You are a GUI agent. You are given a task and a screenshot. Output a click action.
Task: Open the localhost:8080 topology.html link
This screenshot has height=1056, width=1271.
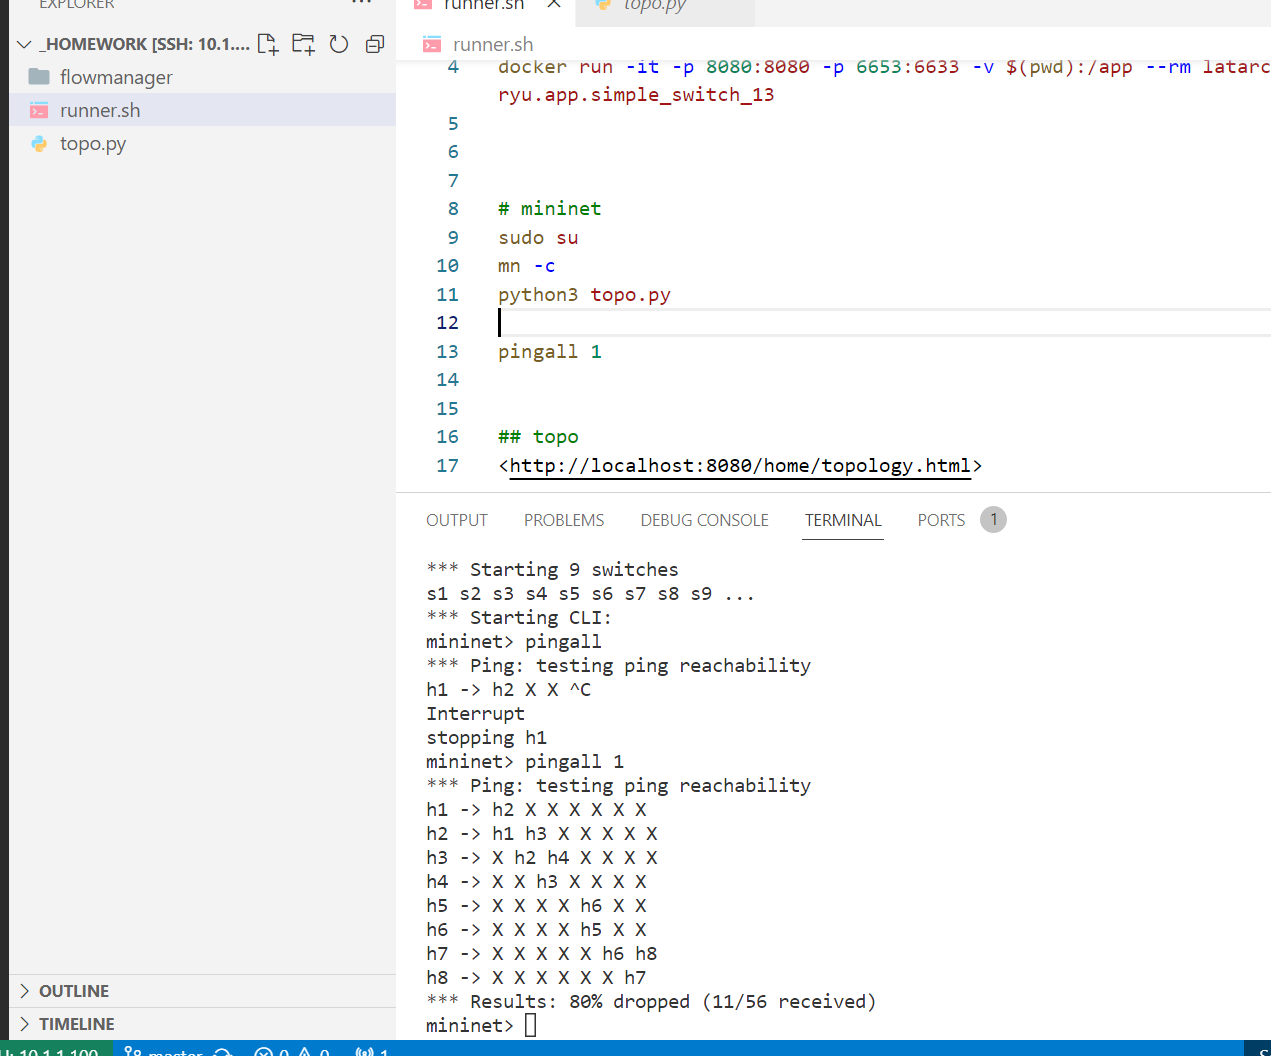tap(740, 465)
